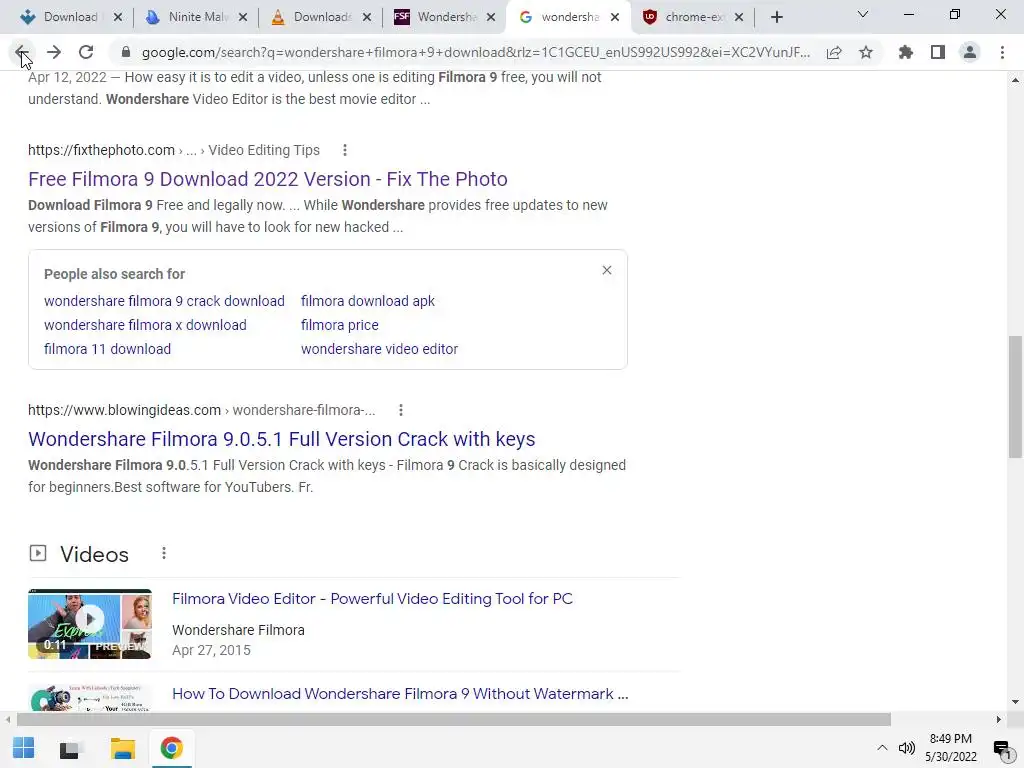
Task: Open the Extensions puzzle-piece menu
Action: pos(906,52)
